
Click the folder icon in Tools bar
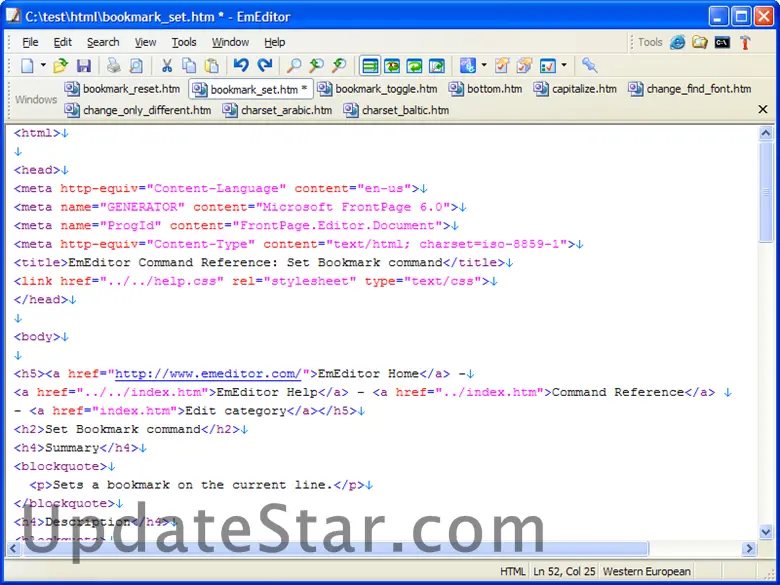(x=700, y=42)
